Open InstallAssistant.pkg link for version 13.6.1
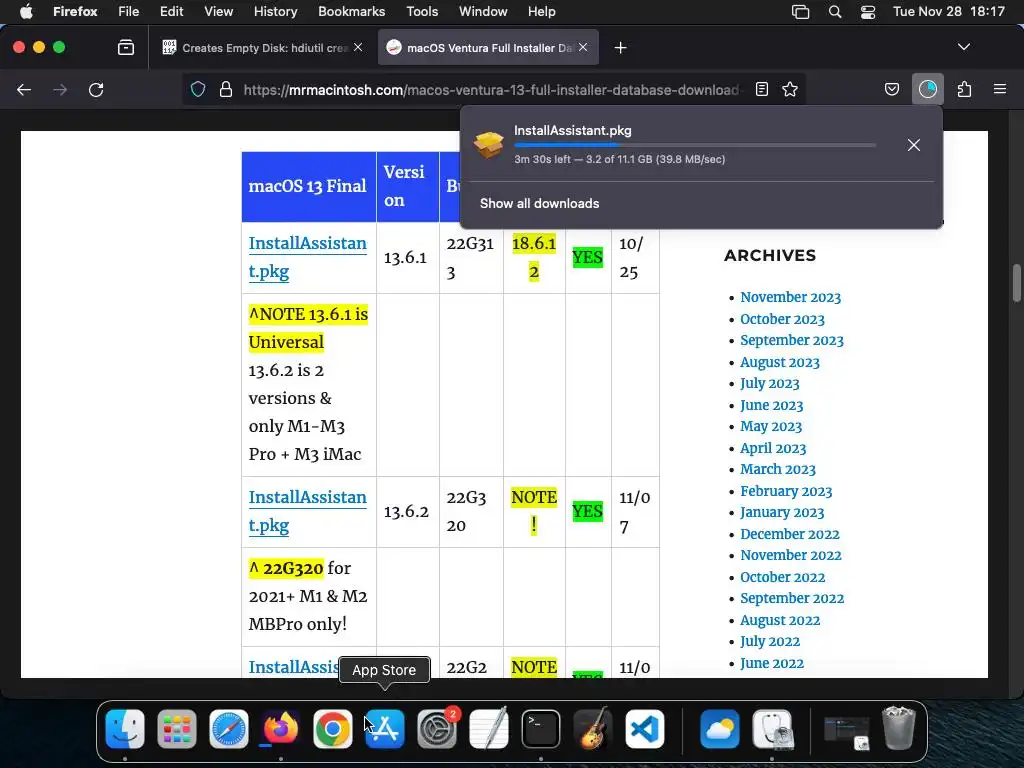1024x768 pixels. pyautogui.click(x=308, y=257)
